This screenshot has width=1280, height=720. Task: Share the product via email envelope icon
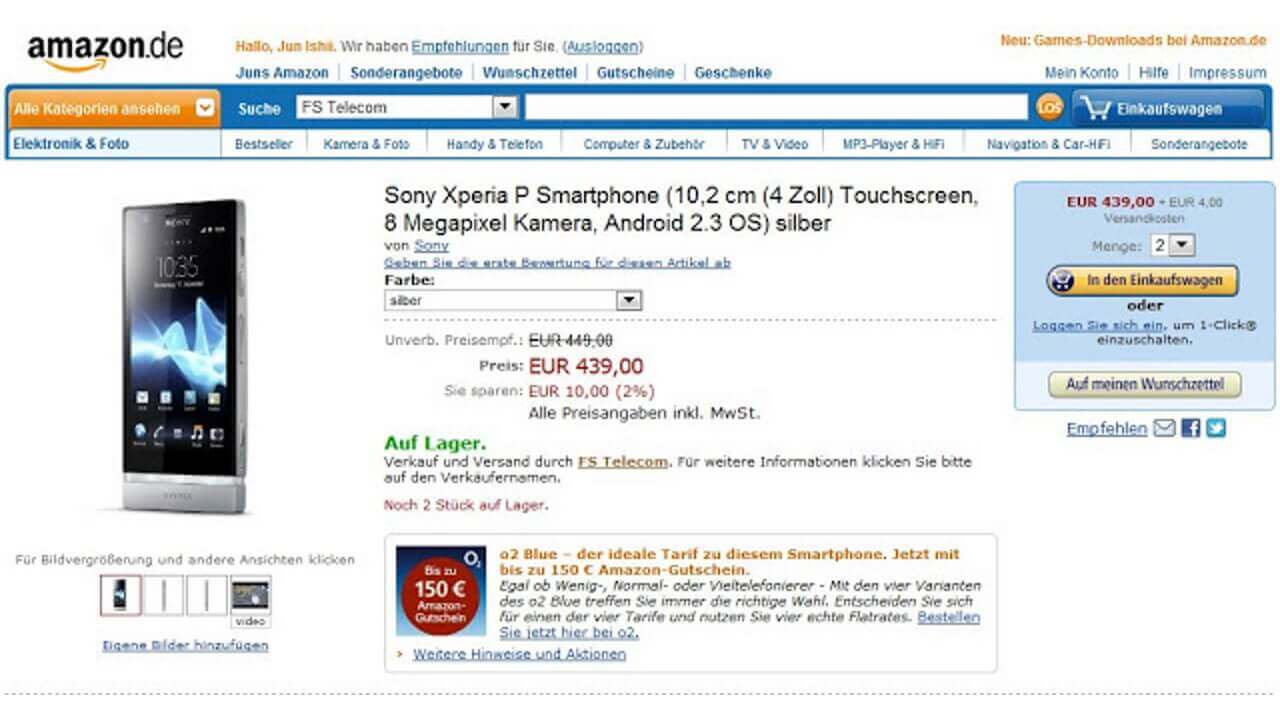tap(1164, 428)
